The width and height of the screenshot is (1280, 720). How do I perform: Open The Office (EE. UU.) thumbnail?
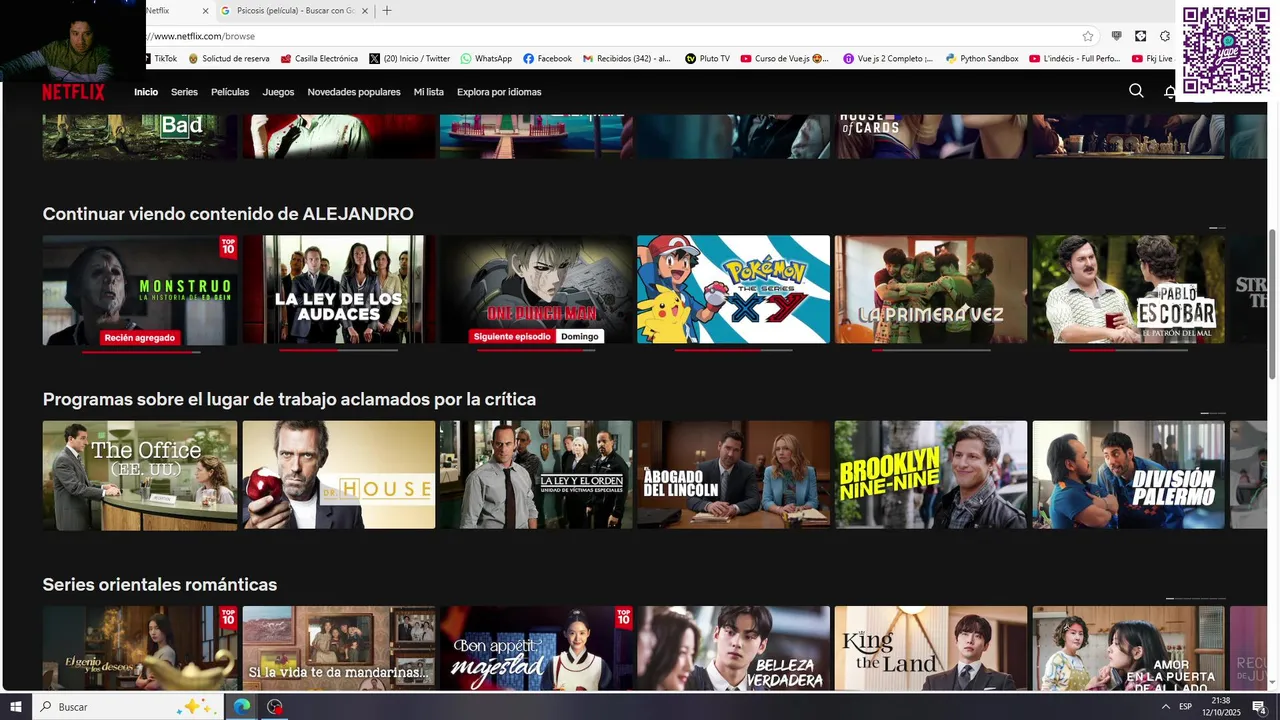point(140,475)
